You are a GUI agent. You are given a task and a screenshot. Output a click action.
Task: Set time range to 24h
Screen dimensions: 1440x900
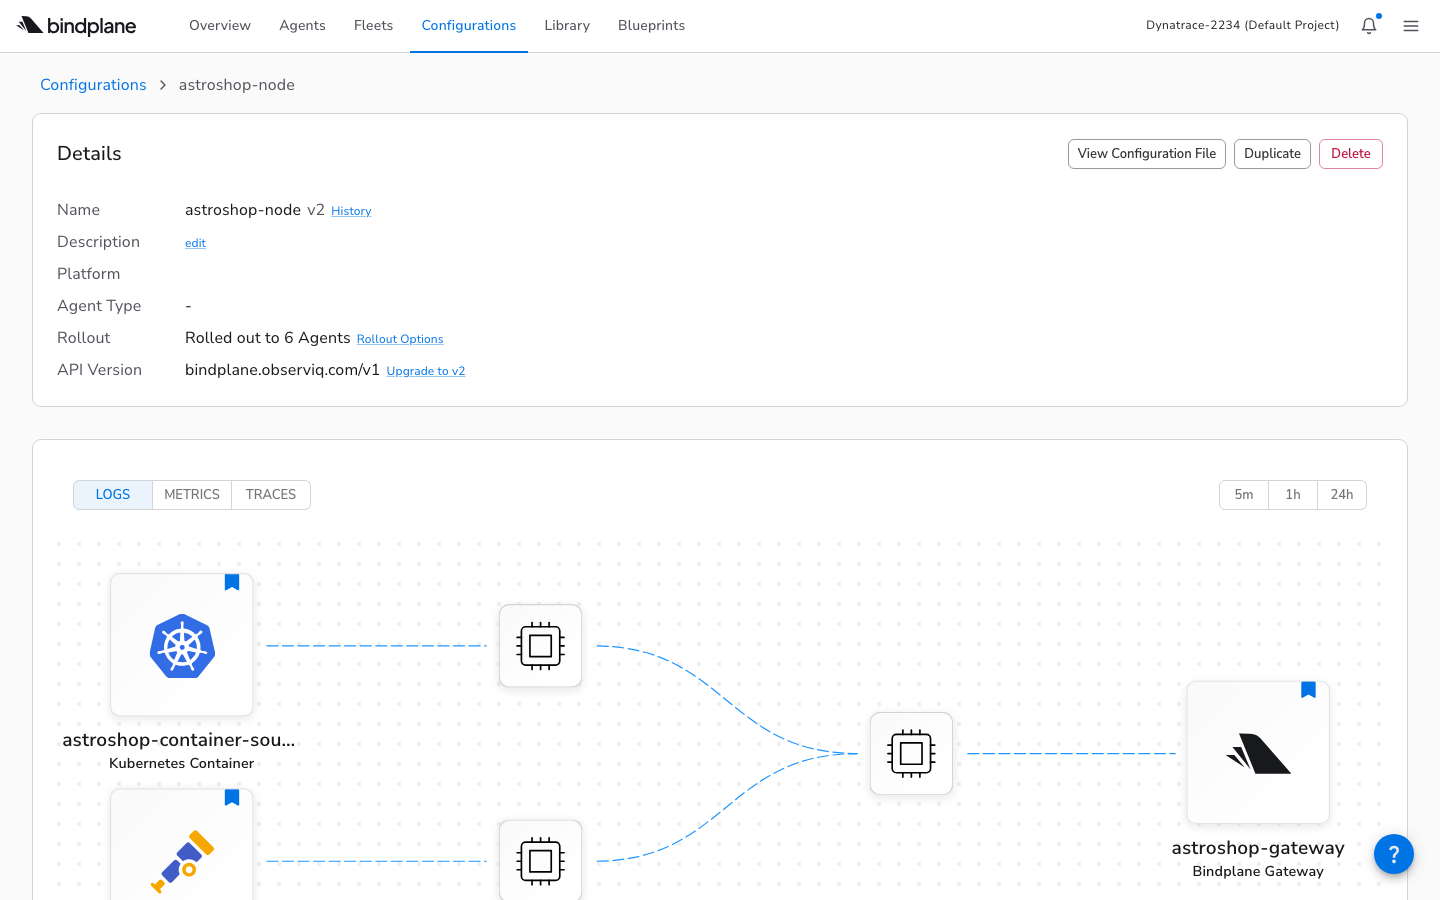(1341, 495)
